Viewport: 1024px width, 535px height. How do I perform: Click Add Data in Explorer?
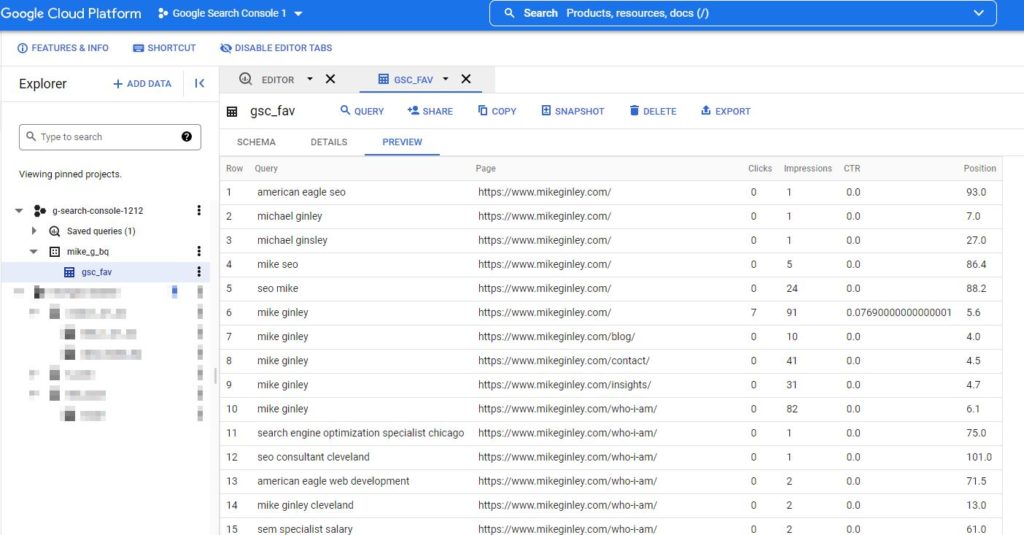pos(142,84)
